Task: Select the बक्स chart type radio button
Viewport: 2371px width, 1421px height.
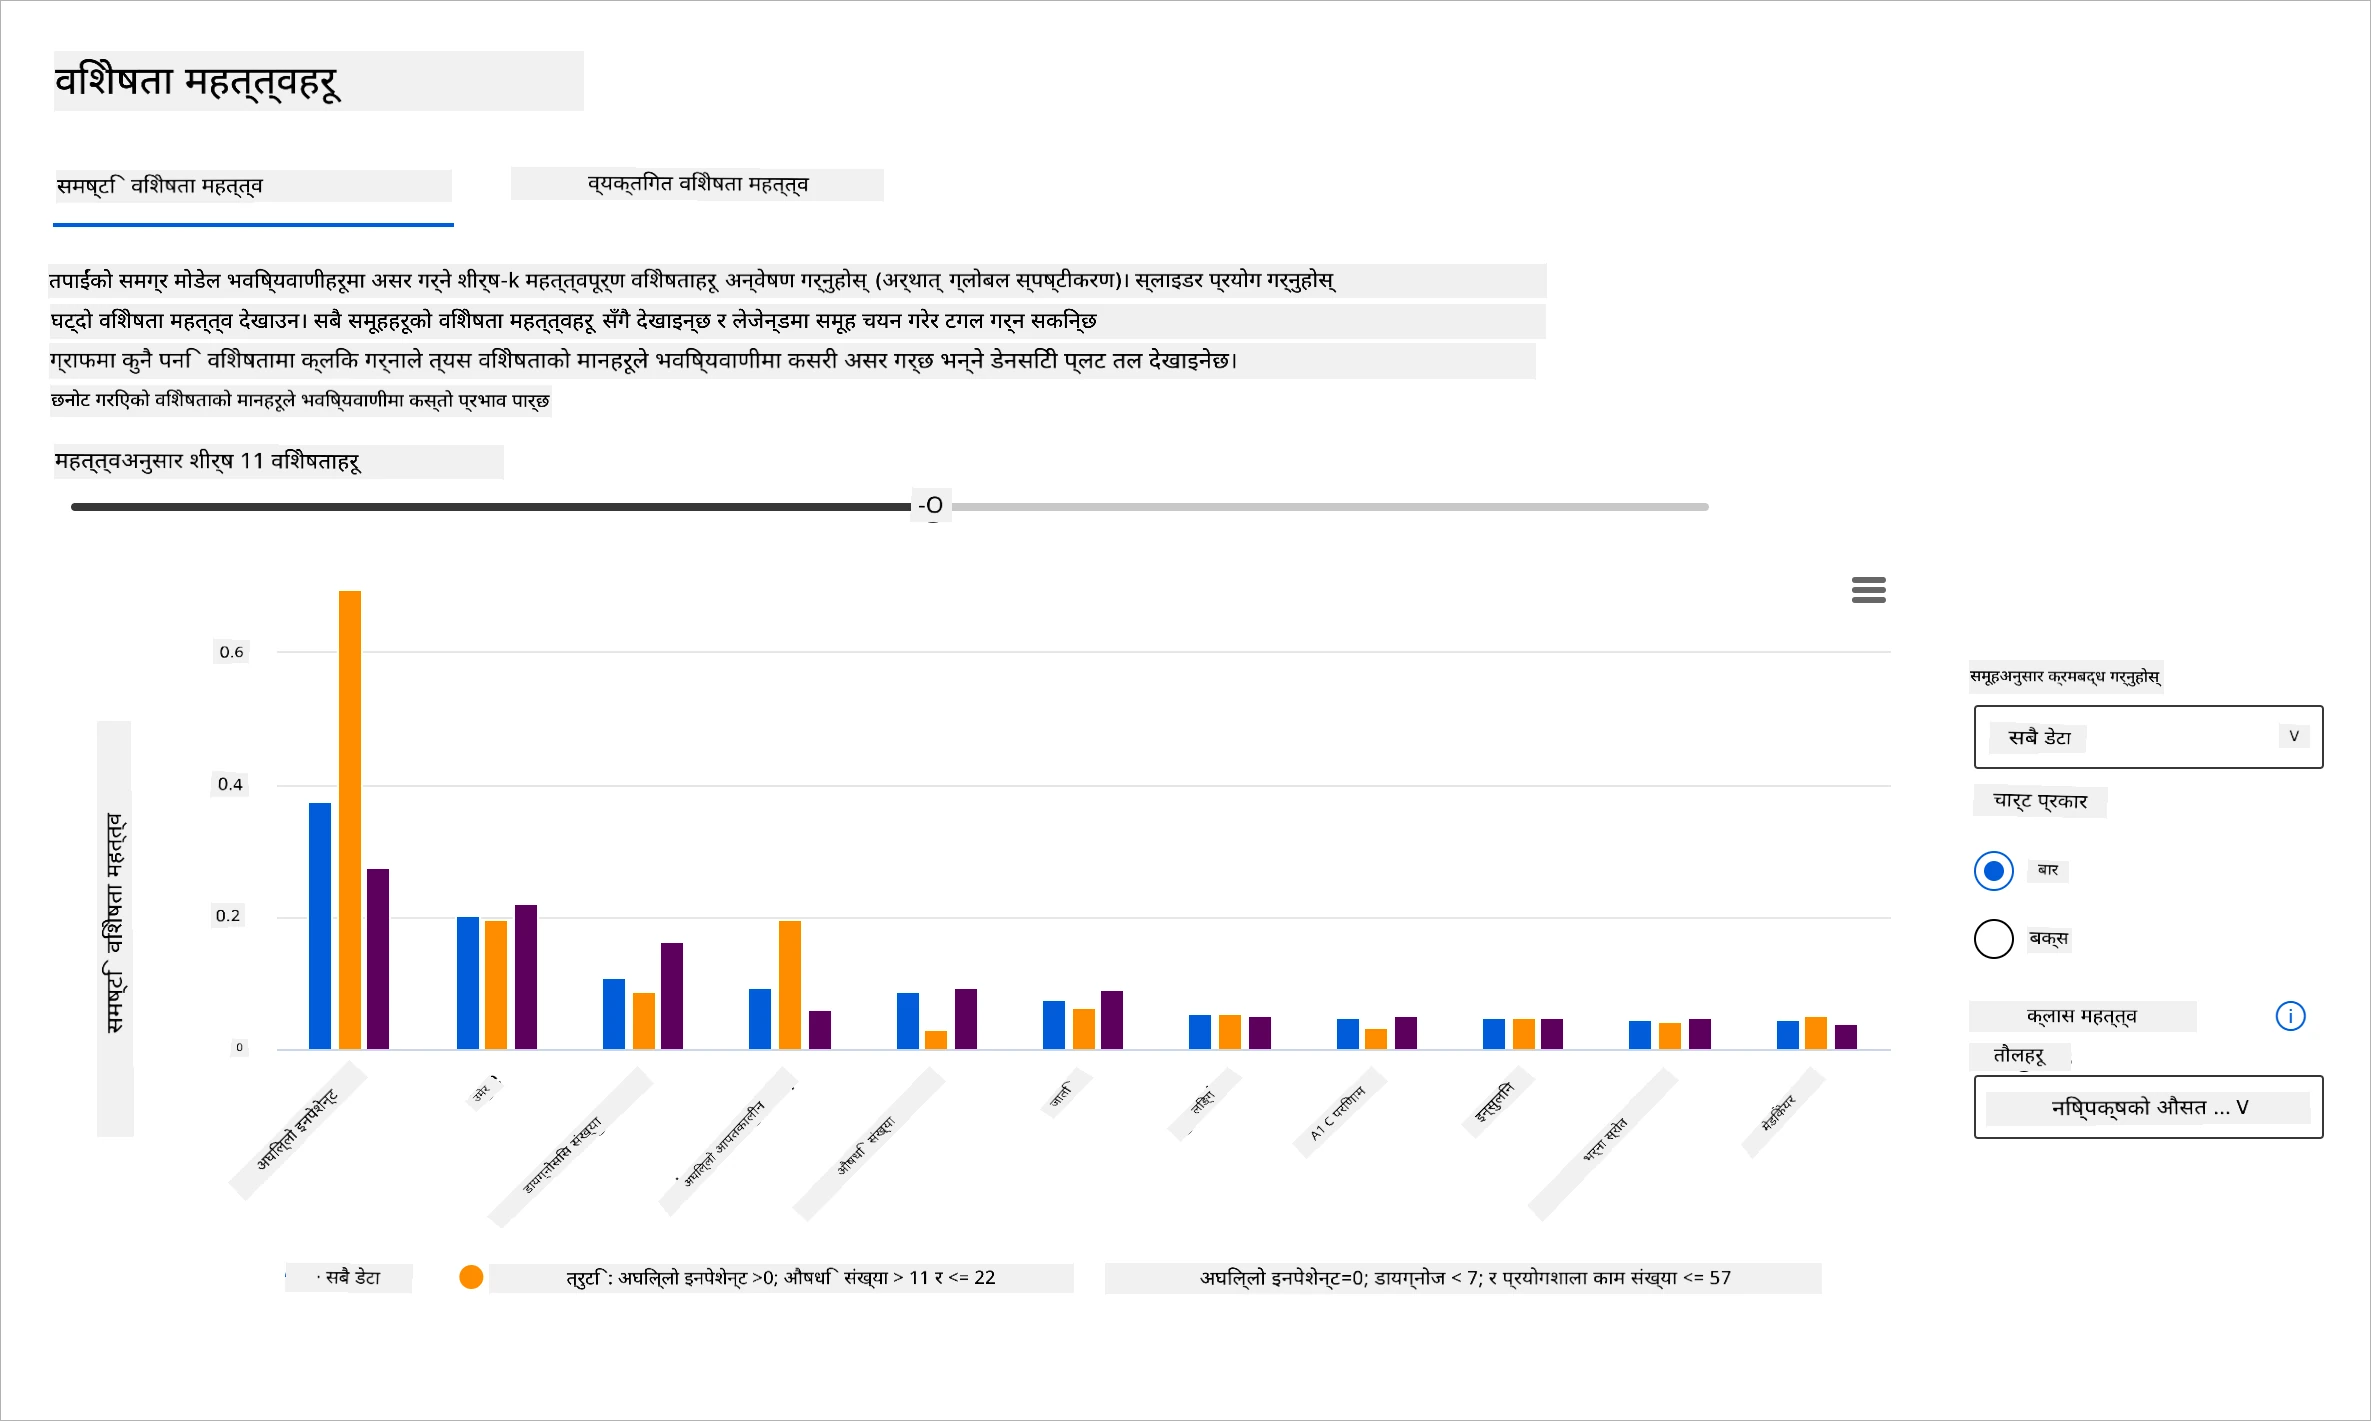Action: pos(1993,938)
